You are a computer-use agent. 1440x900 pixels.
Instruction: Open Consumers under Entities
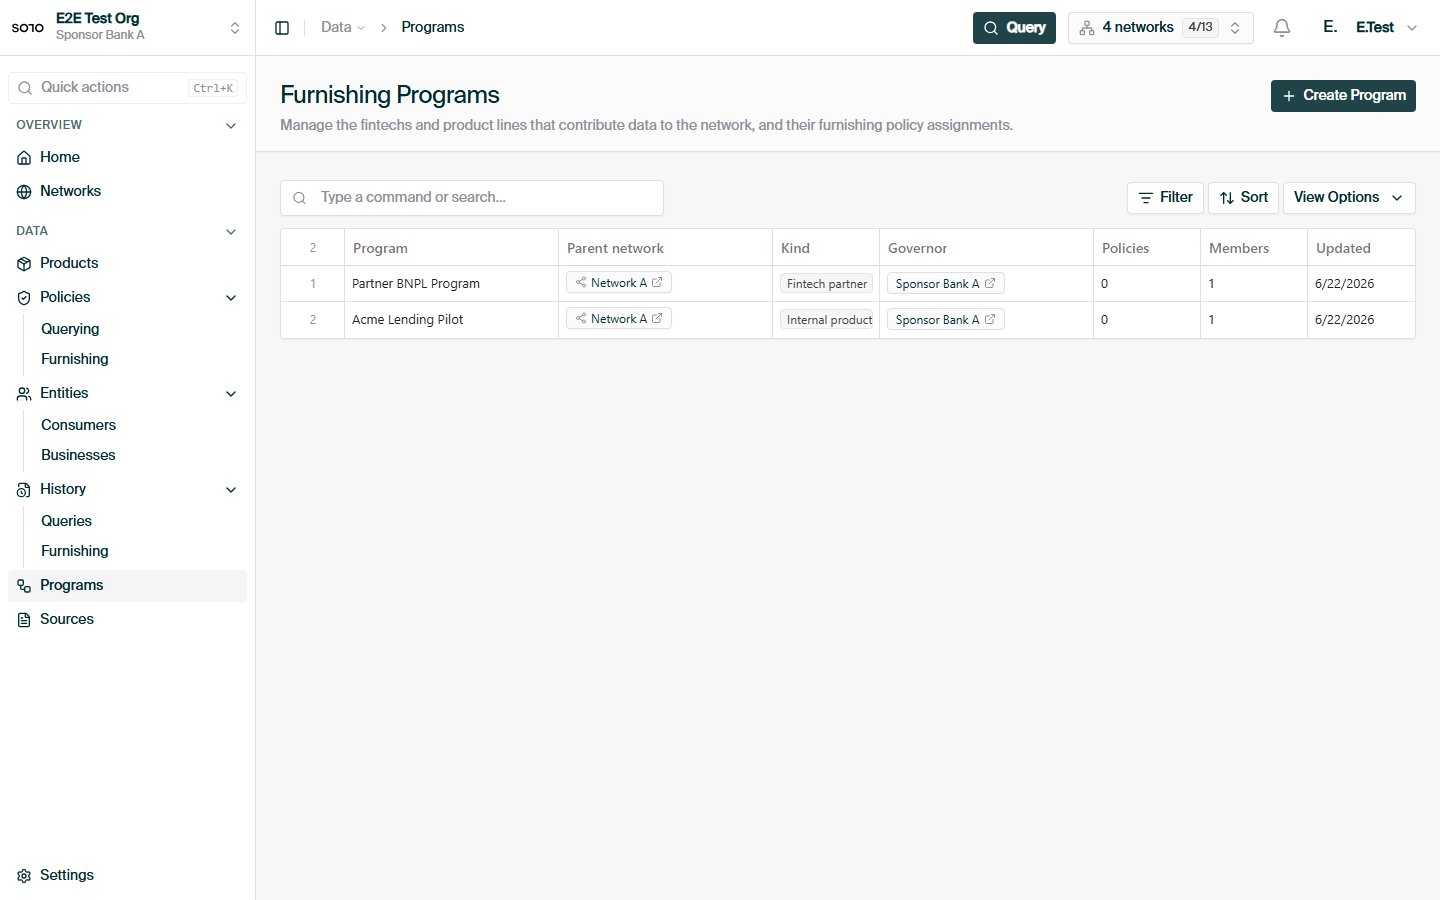pyautogui.click(x=78, y=425)
